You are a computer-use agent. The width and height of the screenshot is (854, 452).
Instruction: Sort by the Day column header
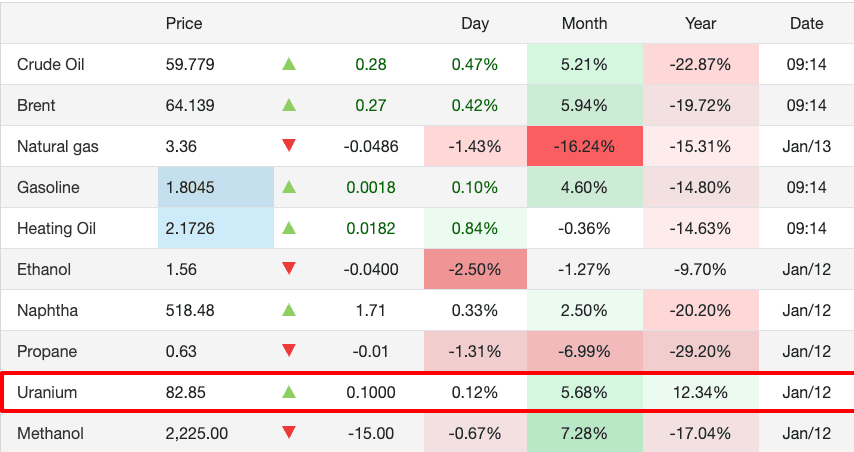[475, 23]
